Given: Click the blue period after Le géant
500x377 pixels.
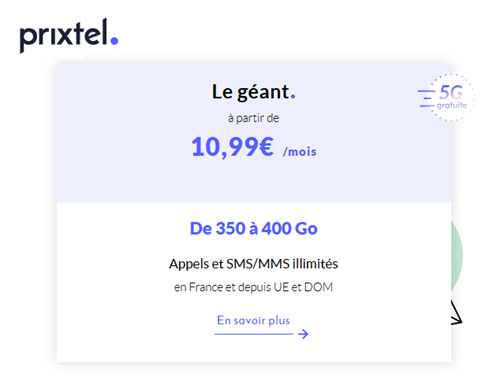Looking at the screenshot, I should pyautogui.click(x=293, y=96).
